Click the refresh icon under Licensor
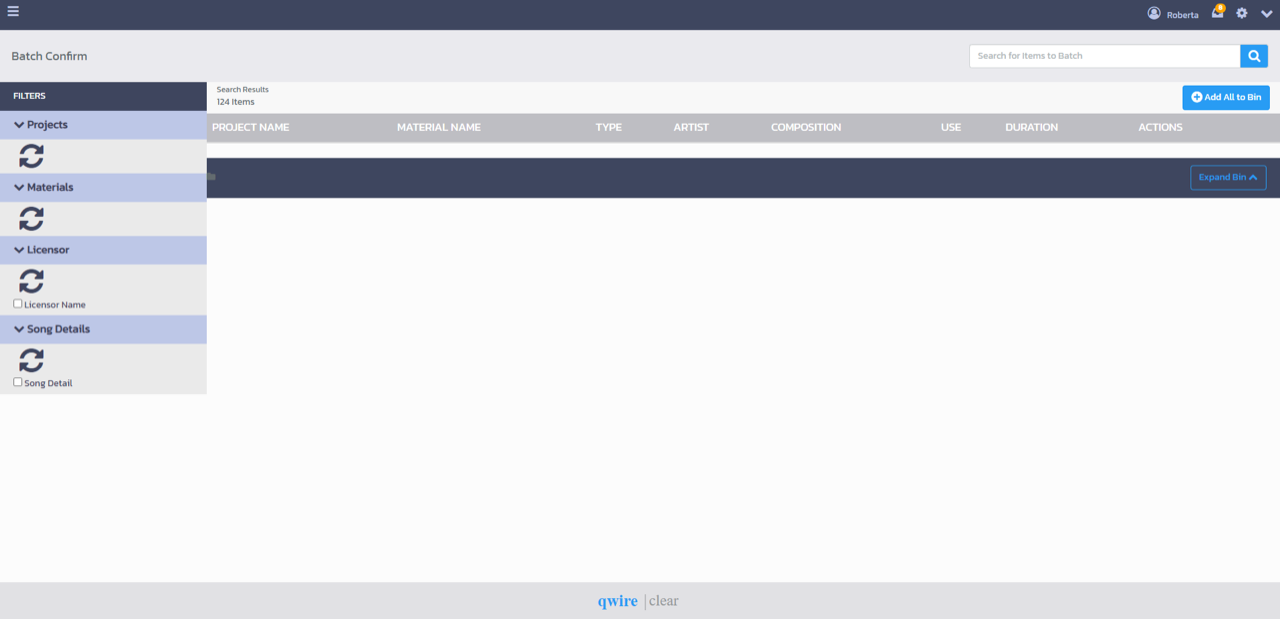 click(32, 281)
